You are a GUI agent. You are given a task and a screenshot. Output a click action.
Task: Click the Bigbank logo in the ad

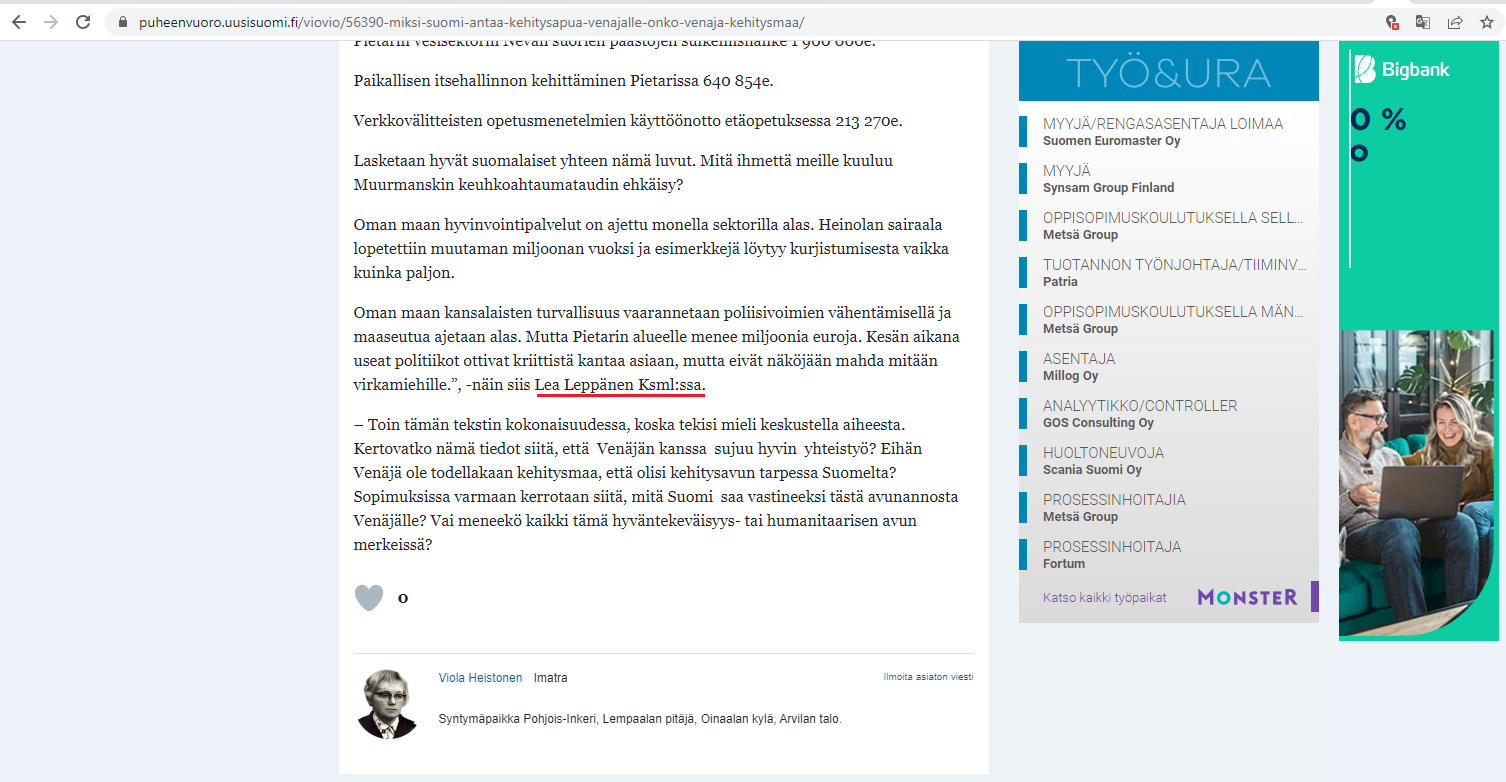pyautogui.click(x=1402, y=69)
